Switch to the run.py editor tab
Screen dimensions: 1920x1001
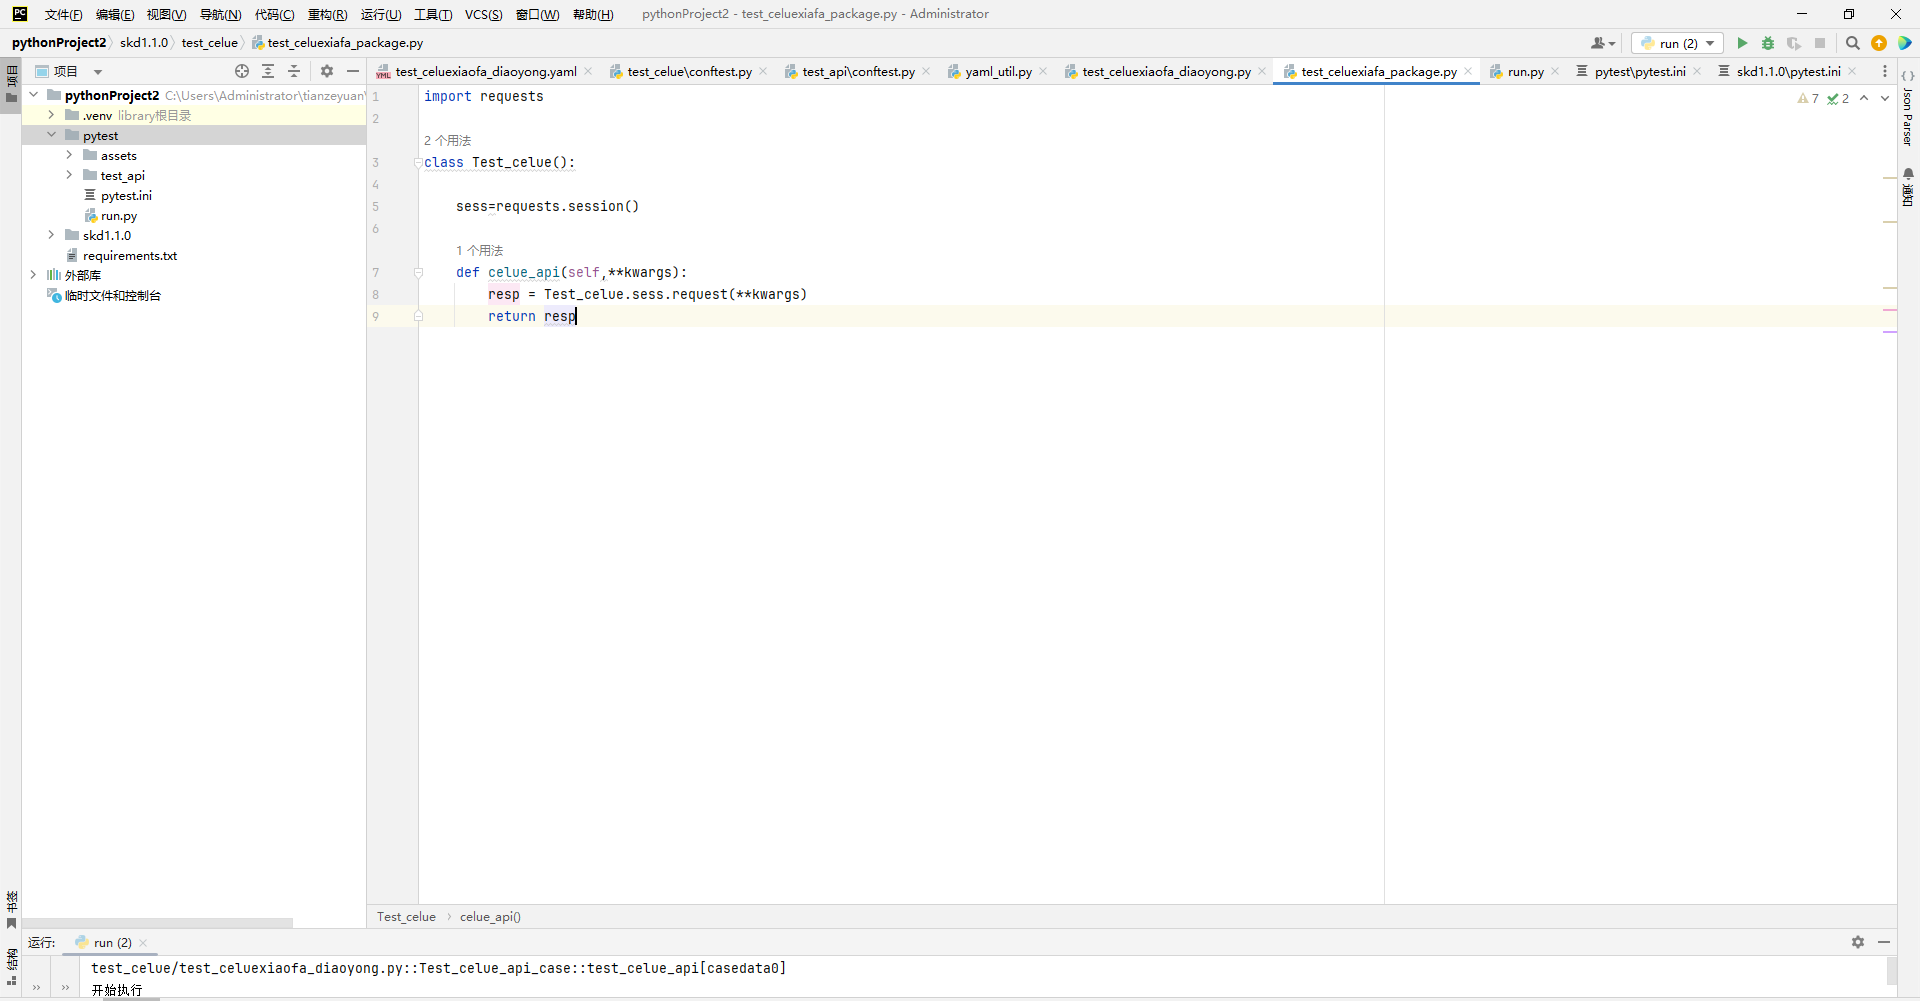(1525, 71)
